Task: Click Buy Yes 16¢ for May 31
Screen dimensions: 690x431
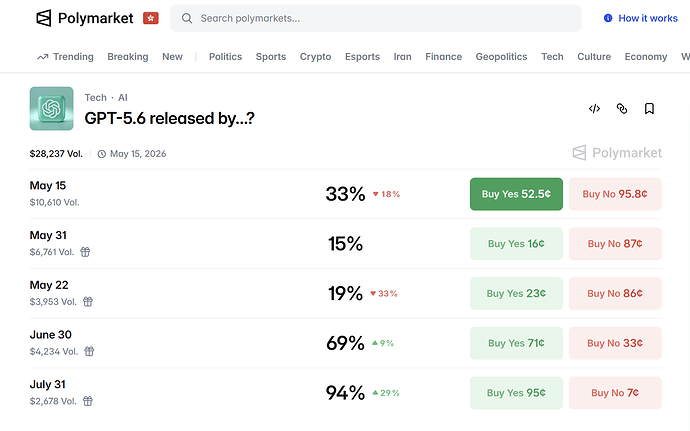Action: pos(516,244)
